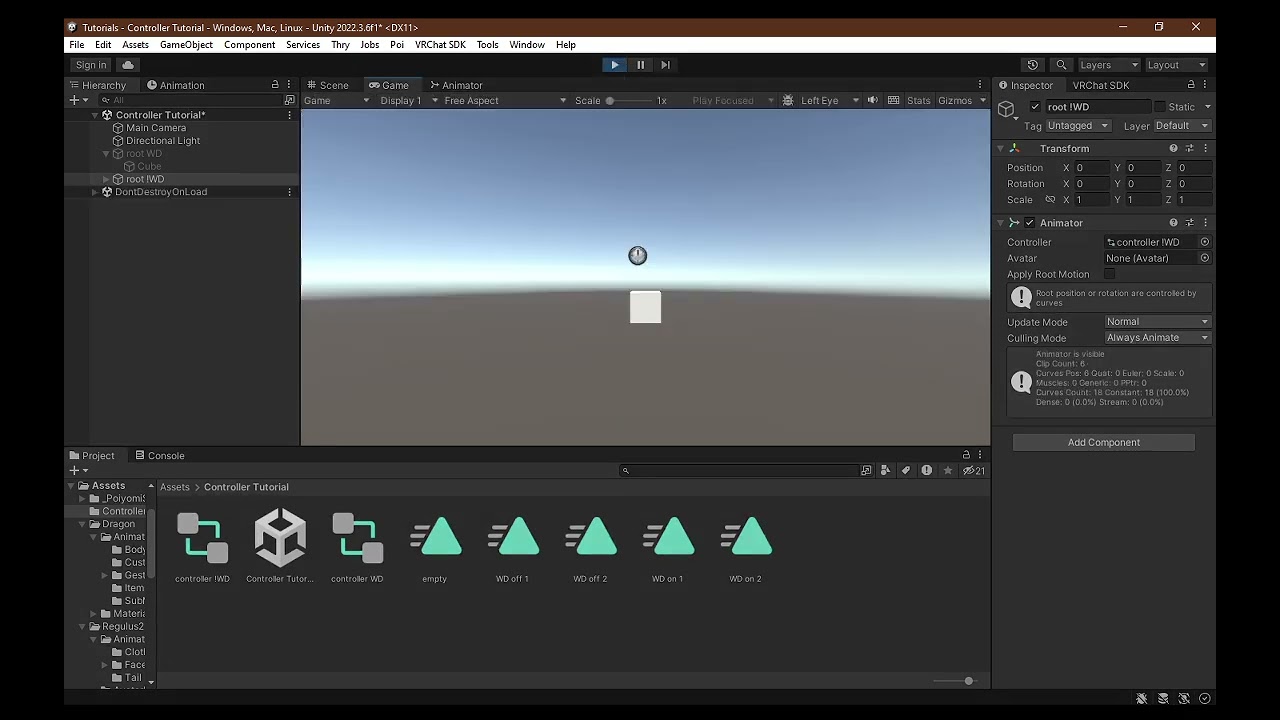
Task: Open the Layers dropdown
Action: pyautogui.click(x=1108, y=65)
